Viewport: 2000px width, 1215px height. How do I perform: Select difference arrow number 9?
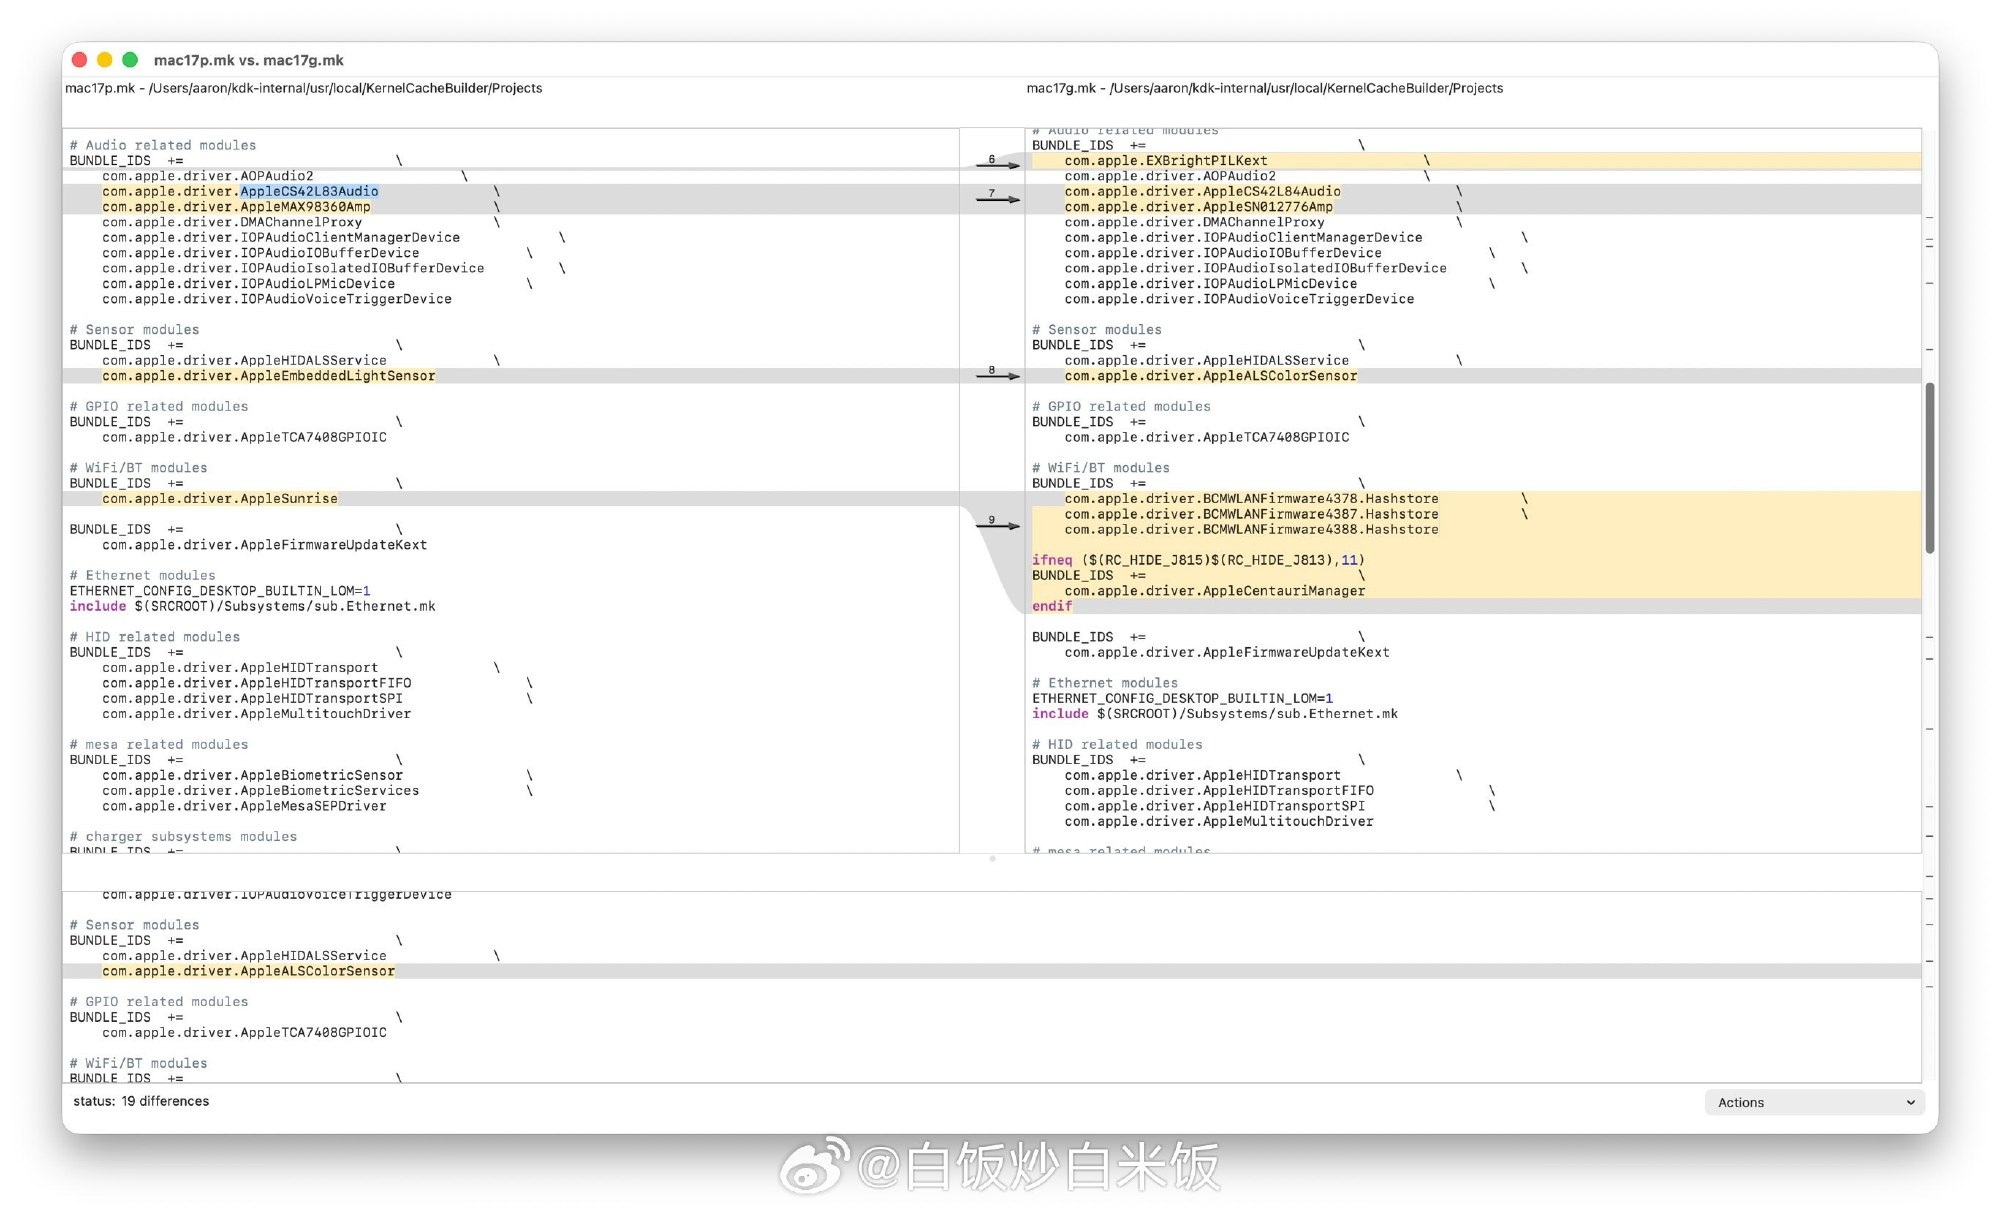pyautogui.click(x=997, y=524)
